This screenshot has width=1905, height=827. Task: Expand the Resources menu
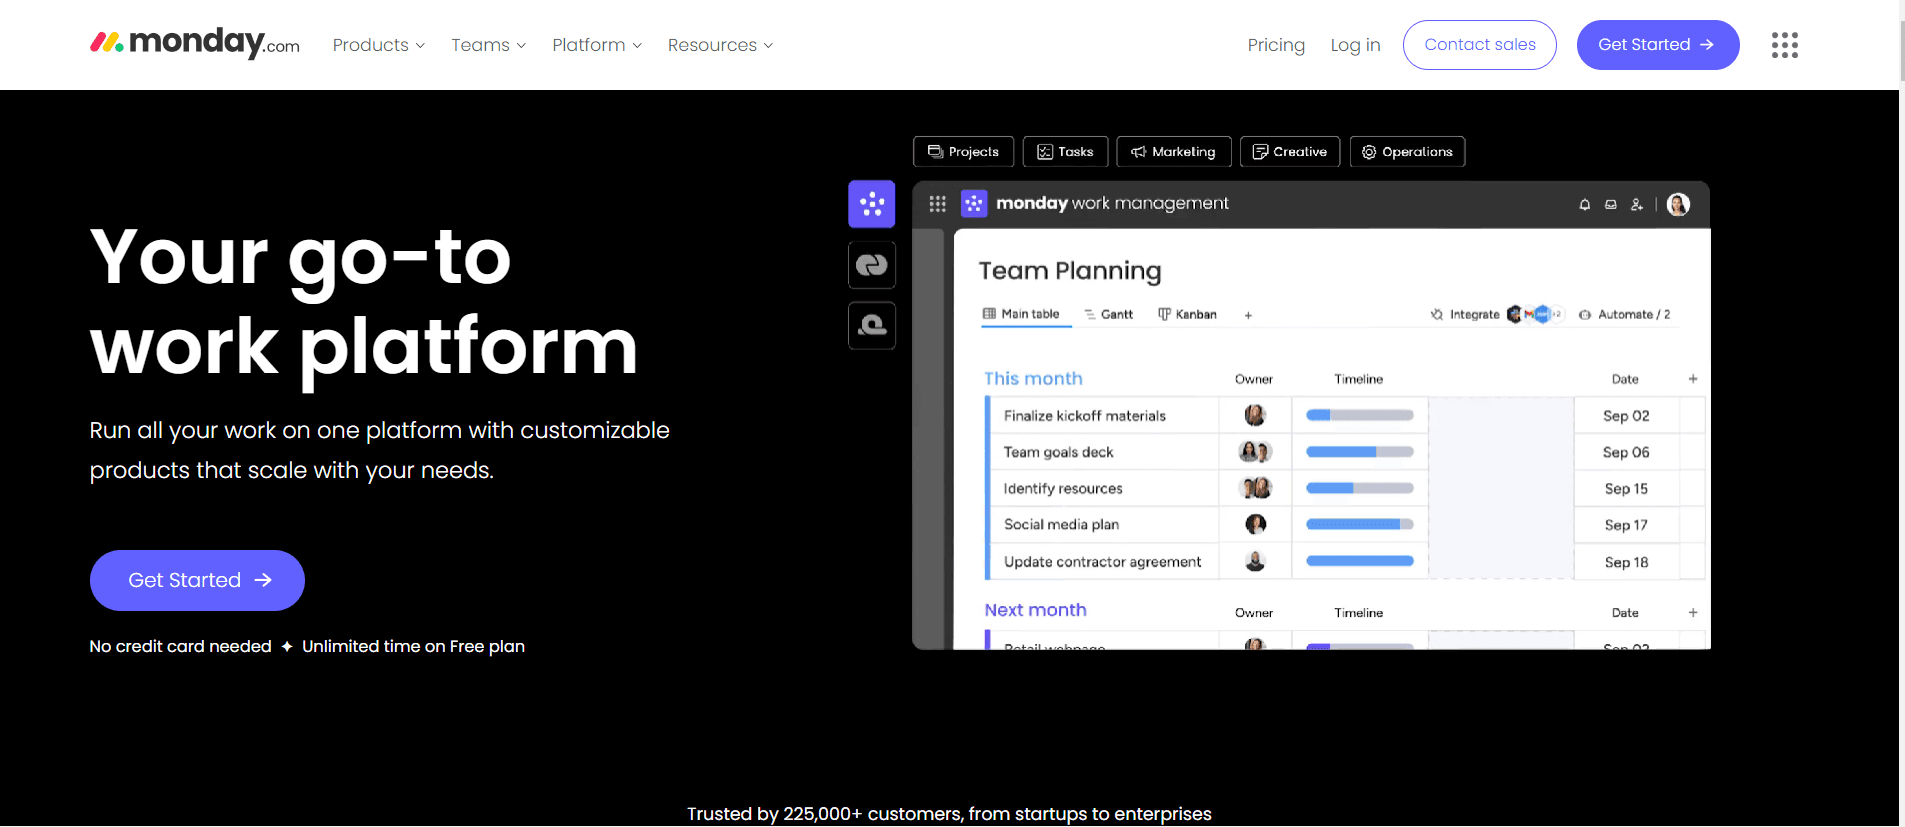click(x=720, y=45)
